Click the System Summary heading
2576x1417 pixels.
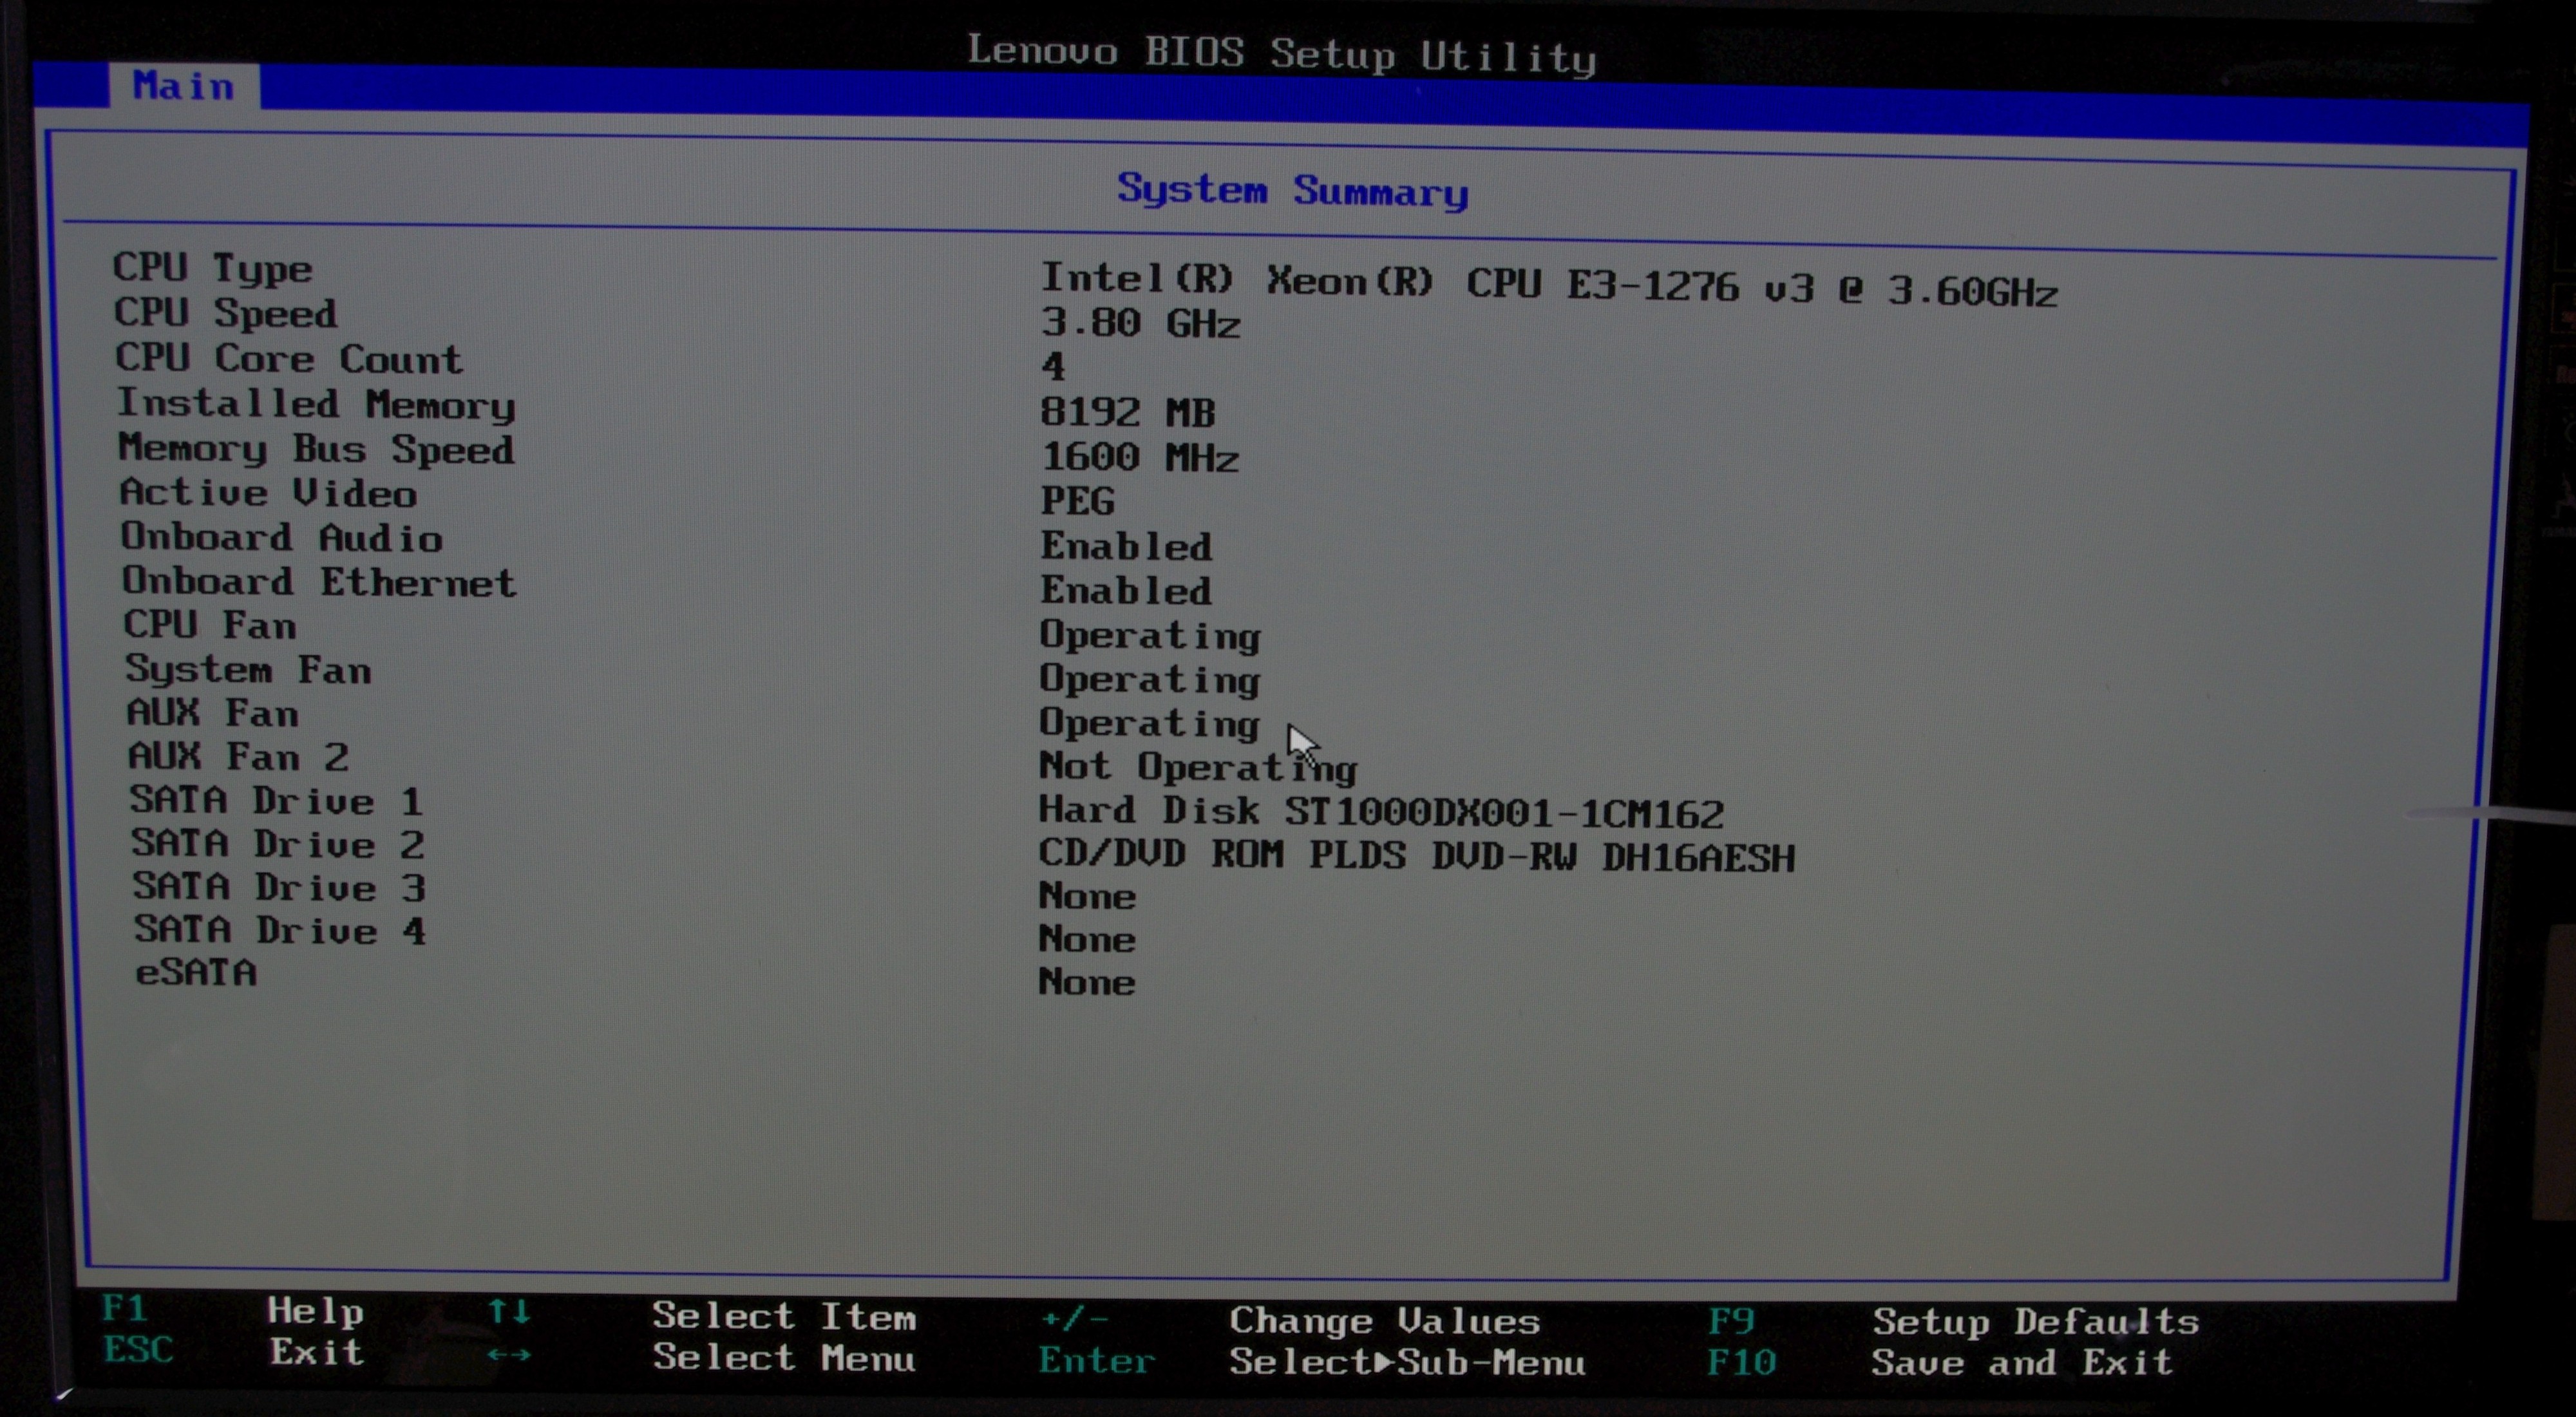[1292, 190]
